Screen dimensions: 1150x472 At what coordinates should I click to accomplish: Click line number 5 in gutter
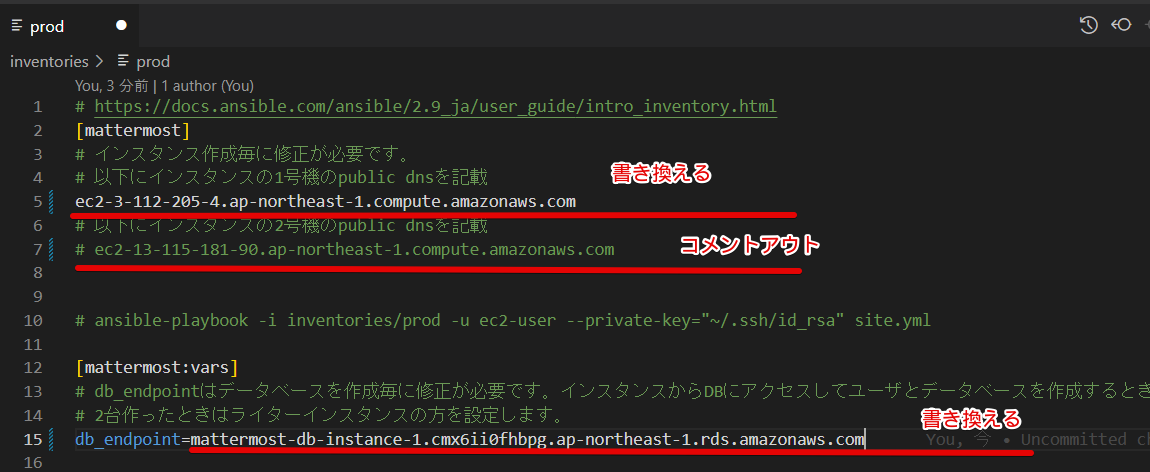point(37,202)
